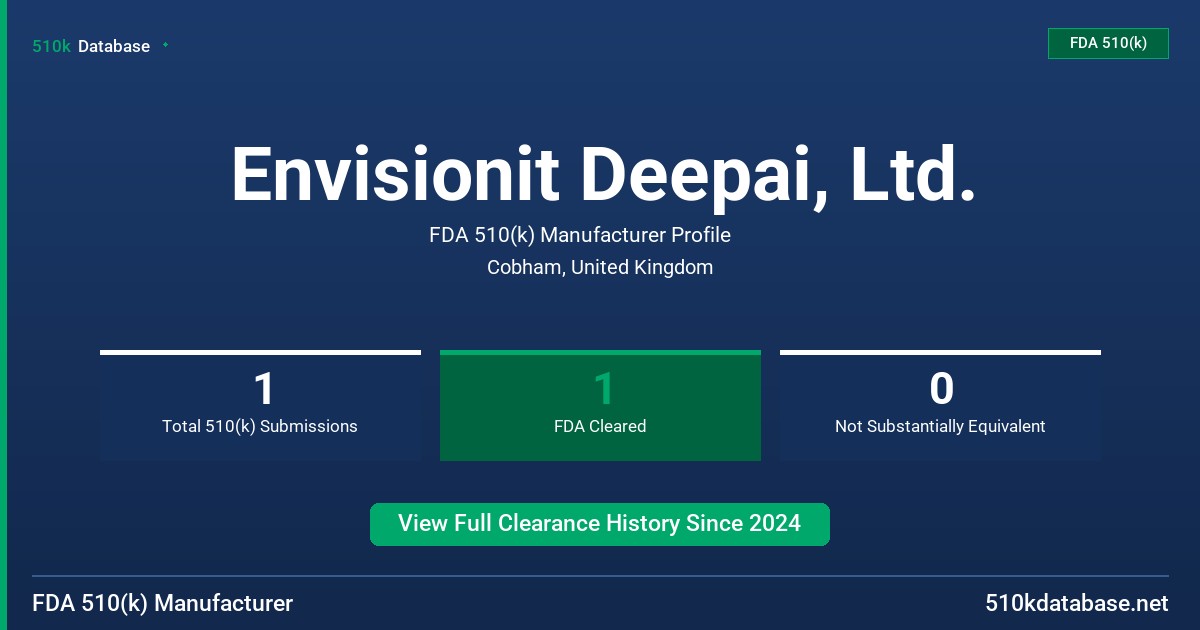This screenshot has height=630, width=1200.
Task: Select the FDA 510(k) Manufacturer Profile subtitle
Action: click(580, 236)
